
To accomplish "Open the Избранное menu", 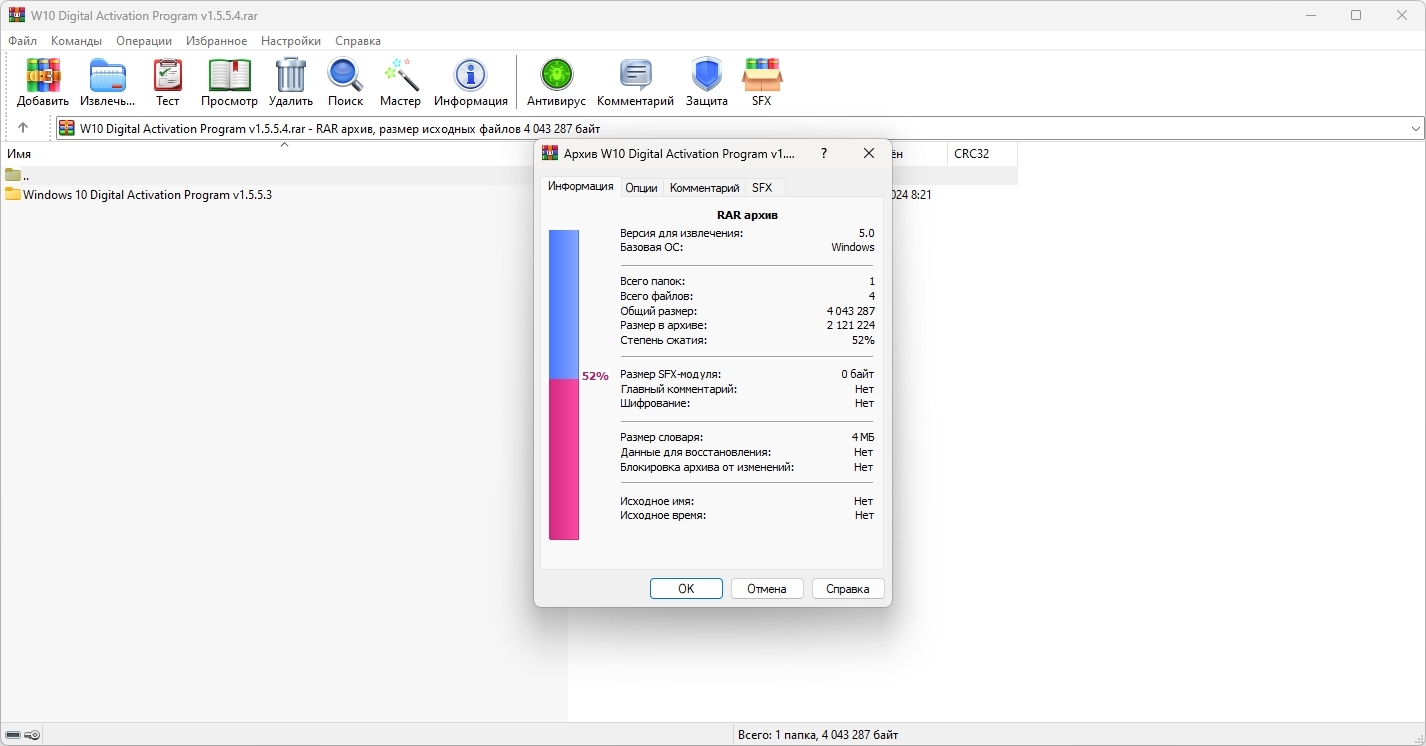I will [x=216, y=41].
